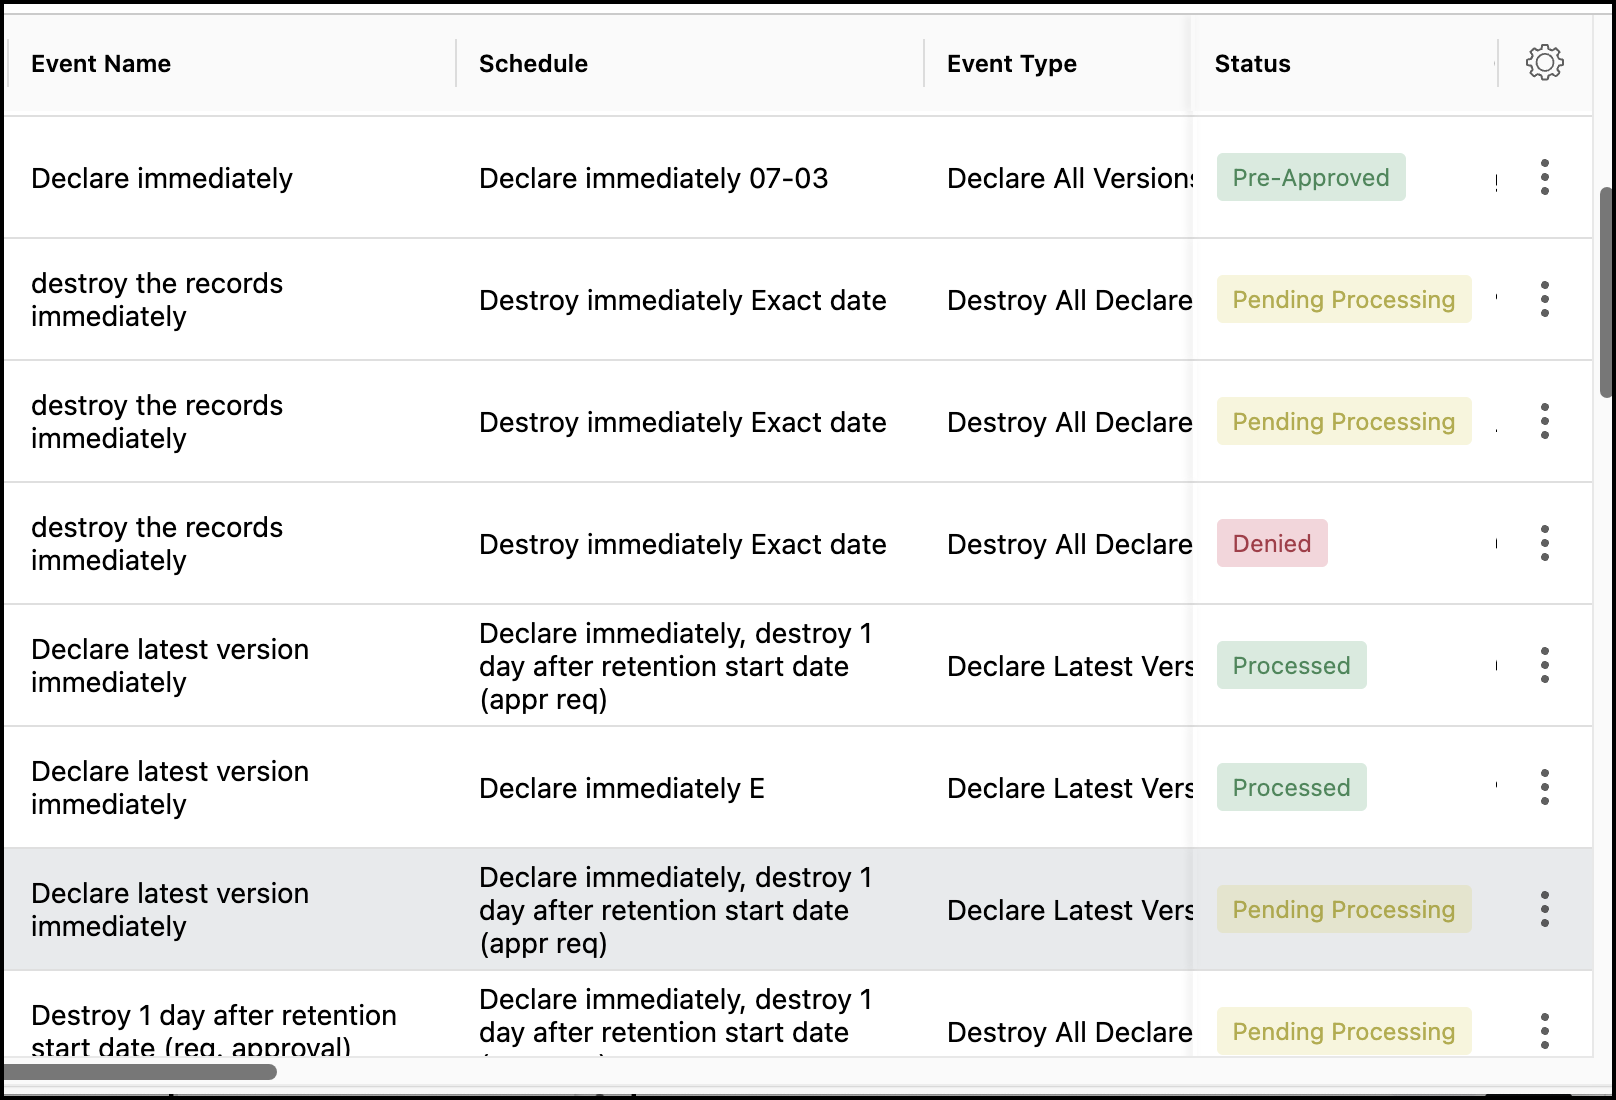Image resolution: width=1616 pixels, height=1100 pixels.
Task: Sort by the Event Name column header
Action: 101,64
